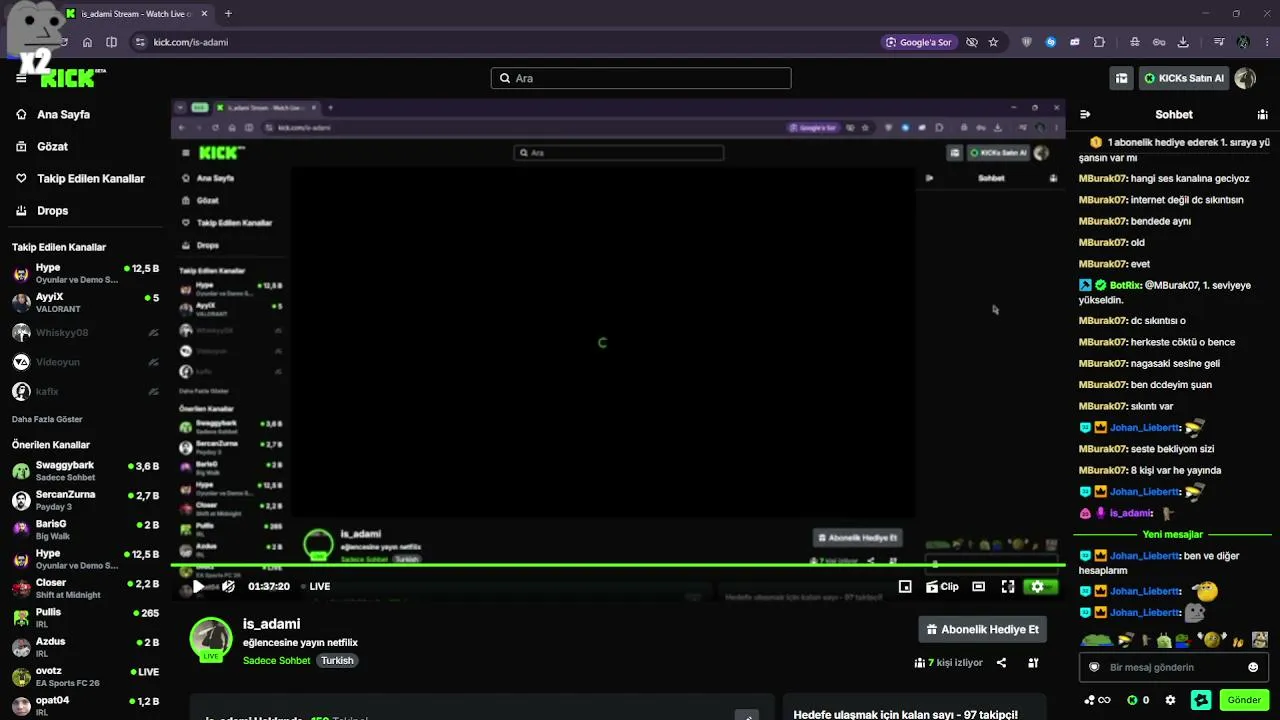Screen dimensions: 1280x720
Task: Toggle fullscreen for the stream
Action: (1008, 587)
